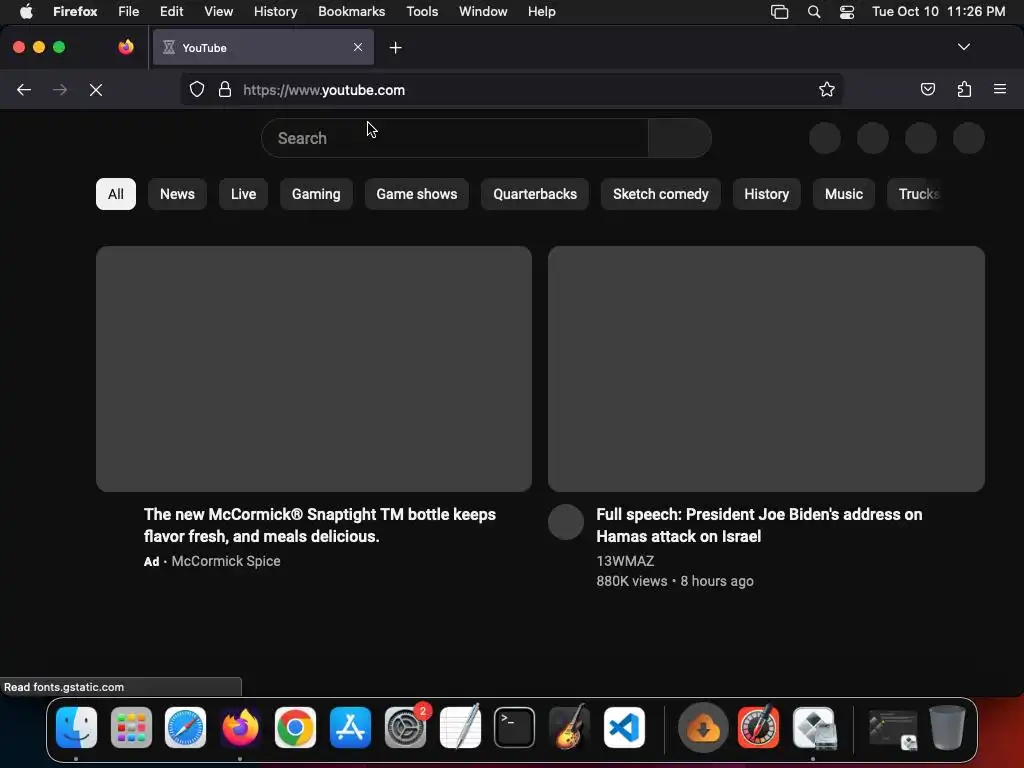Open Launchpad from the Dock
The image size is (1024, 768).
click(x=131, y=728)
